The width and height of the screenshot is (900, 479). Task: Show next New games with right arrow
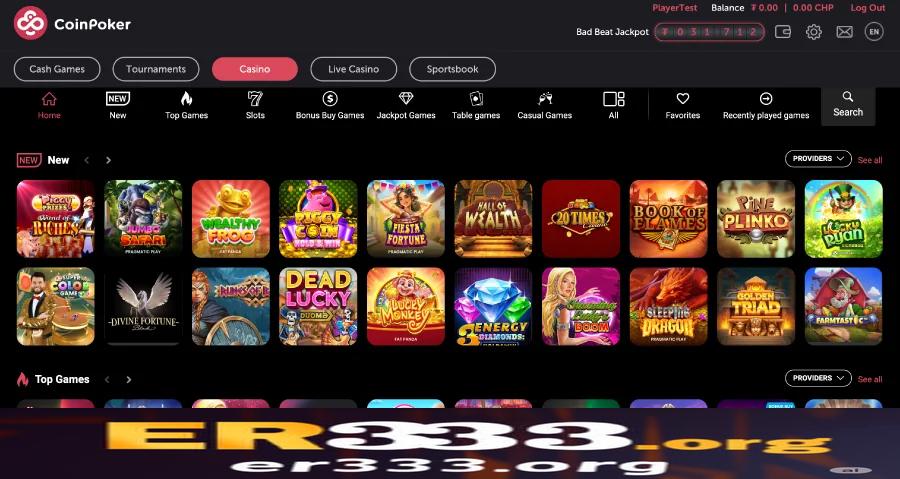[x=108, y=160]
